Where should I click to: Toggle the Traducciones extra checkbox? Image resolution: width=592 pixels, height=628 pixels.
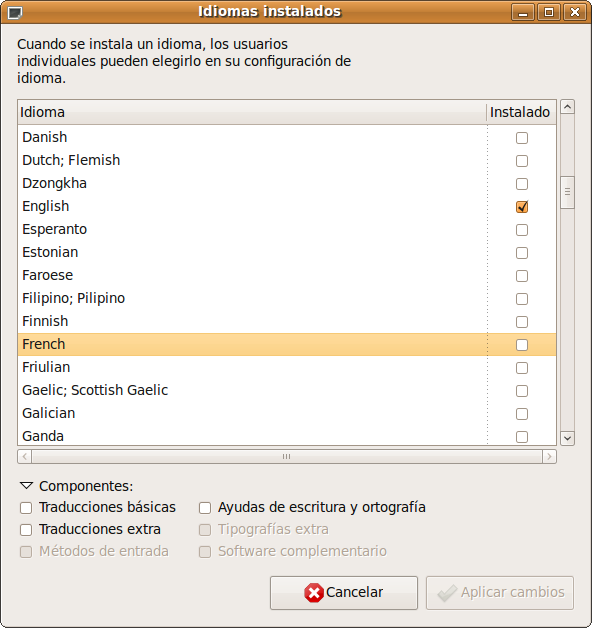coord(26,530)
